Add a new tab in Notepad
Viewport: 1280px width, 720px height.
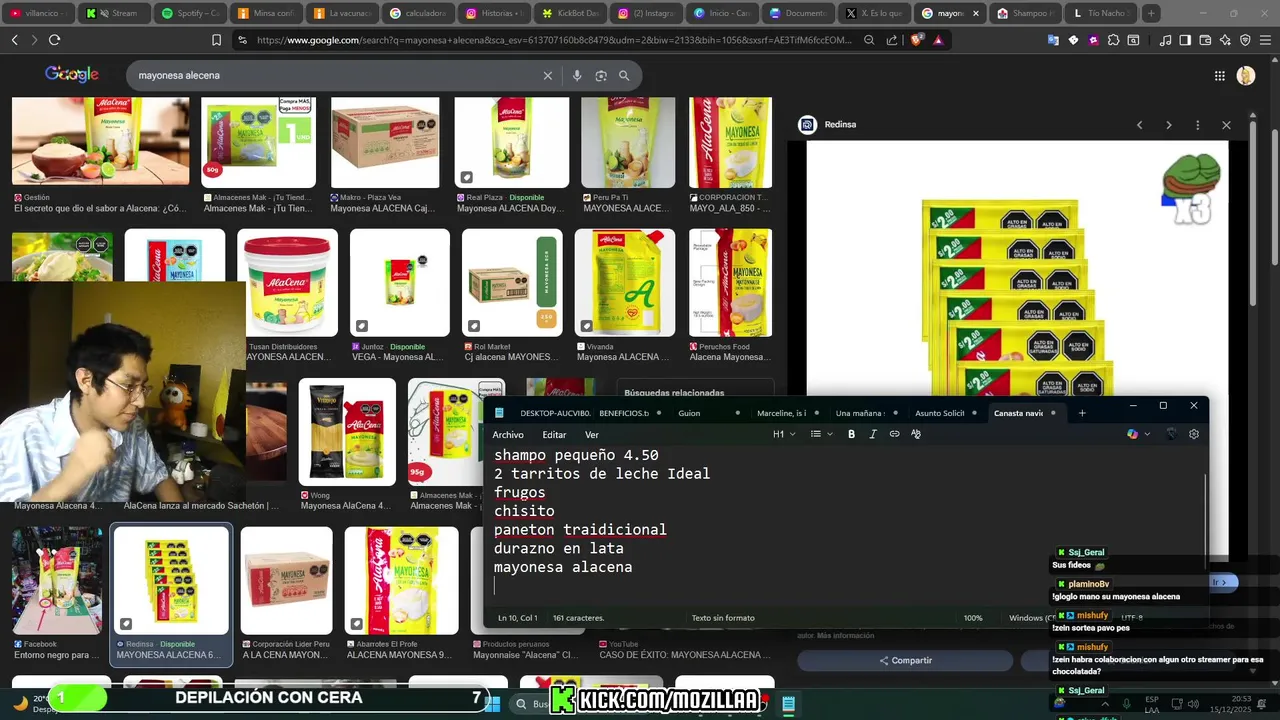pyautogui.click(x=1081, y=413)
